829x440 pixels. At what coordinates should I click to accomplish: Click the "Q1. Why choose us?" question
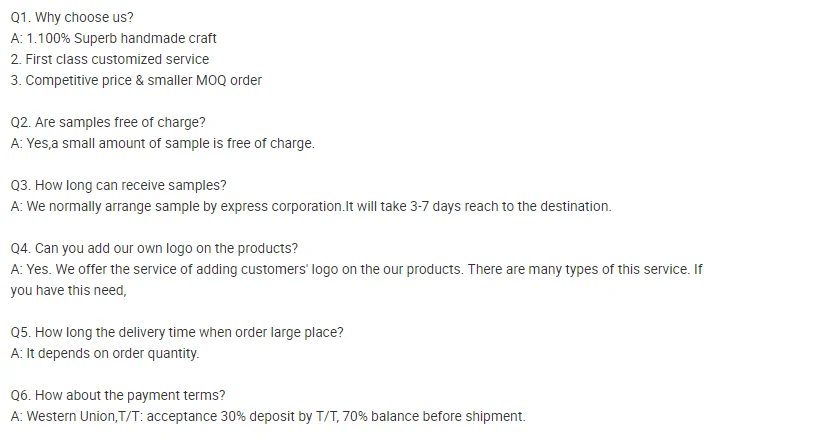(71, 17)
